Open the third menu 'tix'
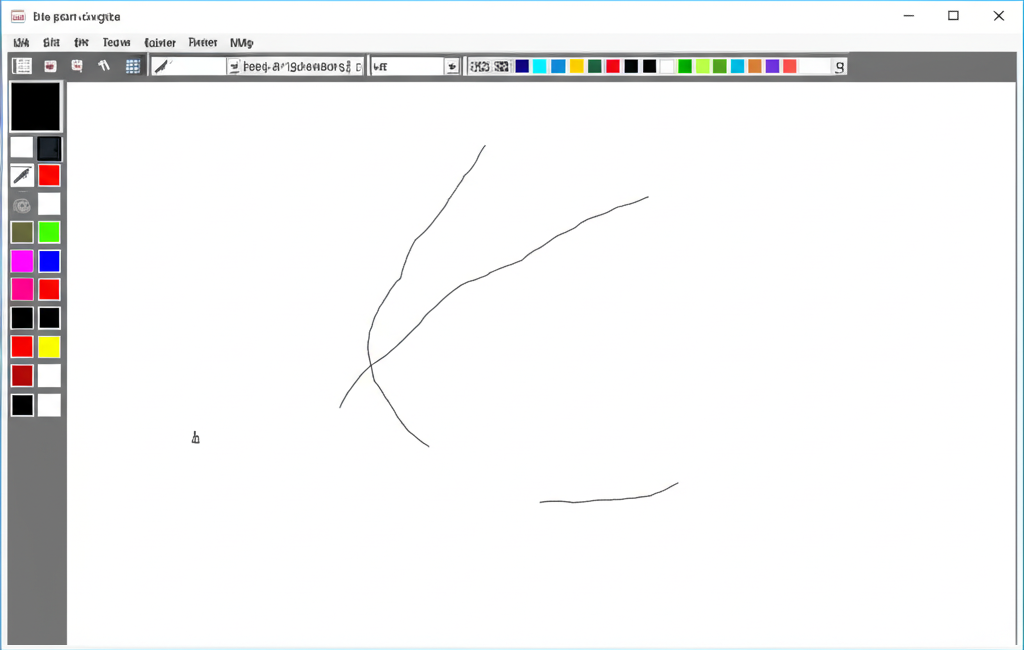Screen dimensions: 1024x650 click(81, 42)
